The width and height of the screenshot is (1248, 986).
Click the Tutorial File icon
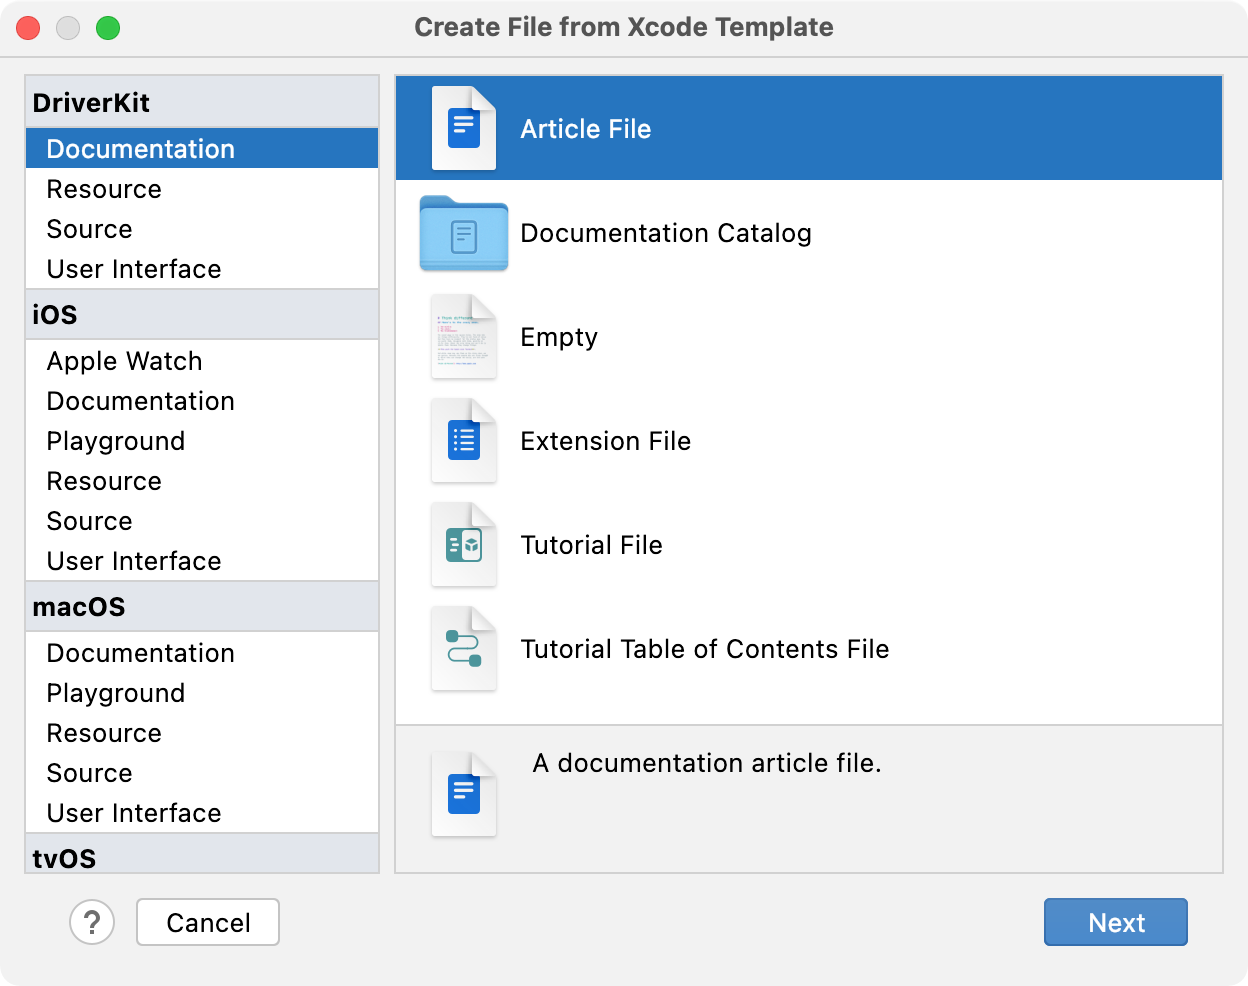[463, 545]
